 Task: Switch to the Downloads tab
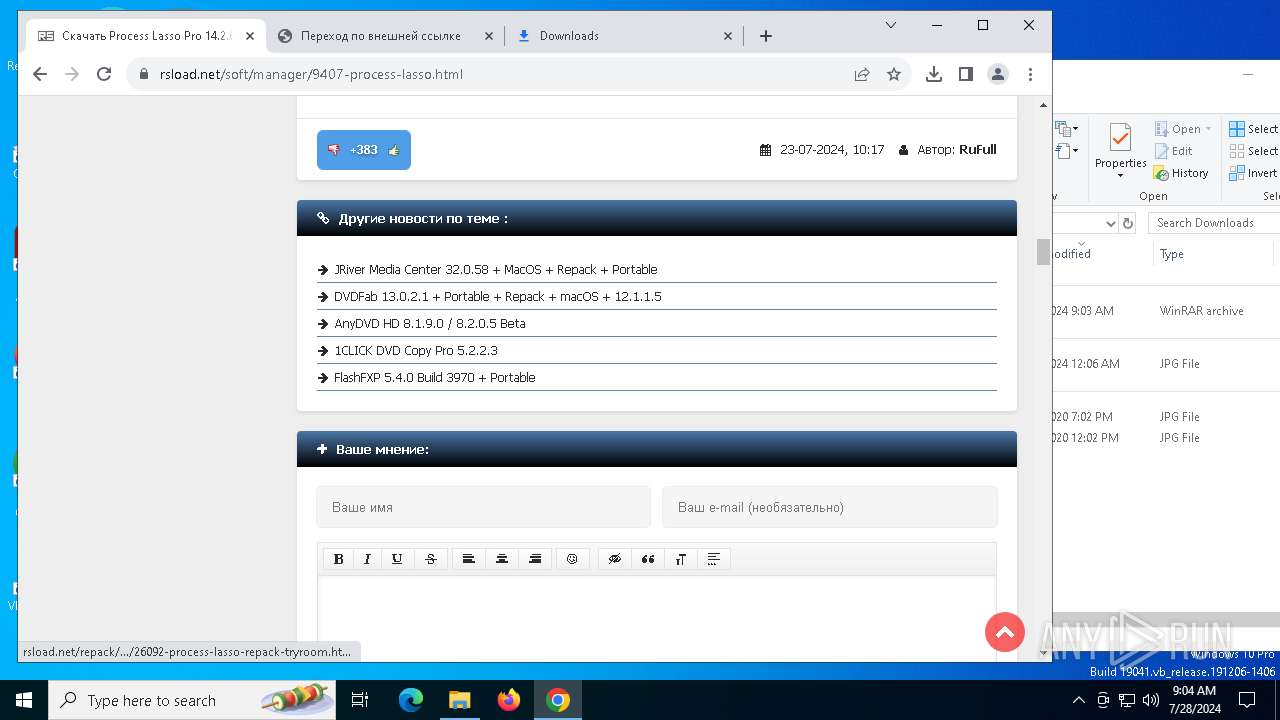coord(625,36)
